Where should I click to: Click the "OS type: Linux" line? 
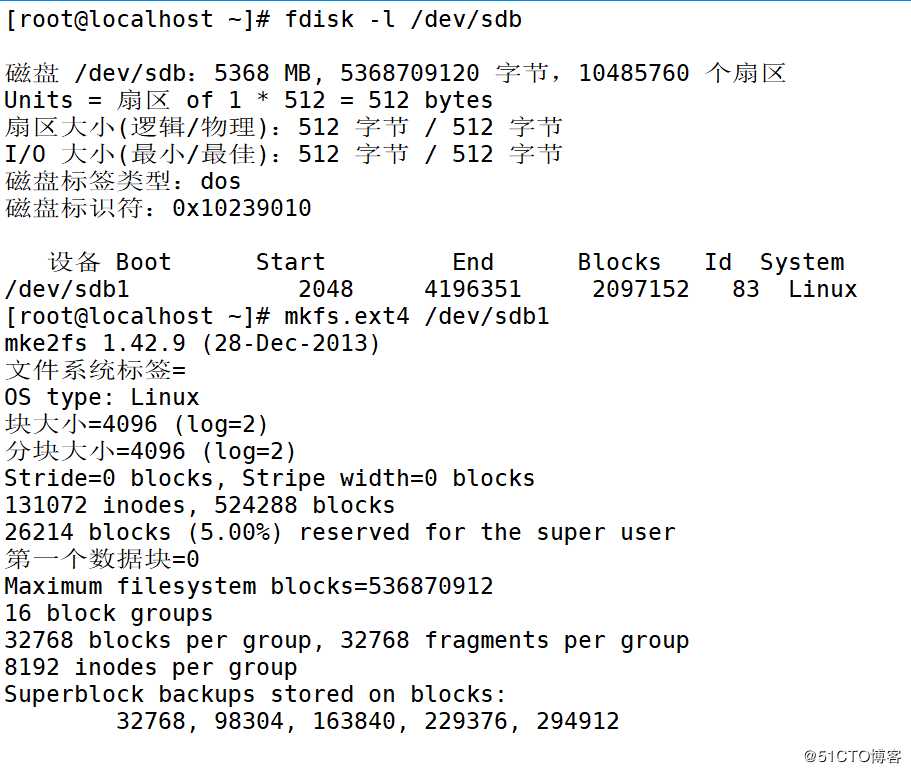pos(102,397)
